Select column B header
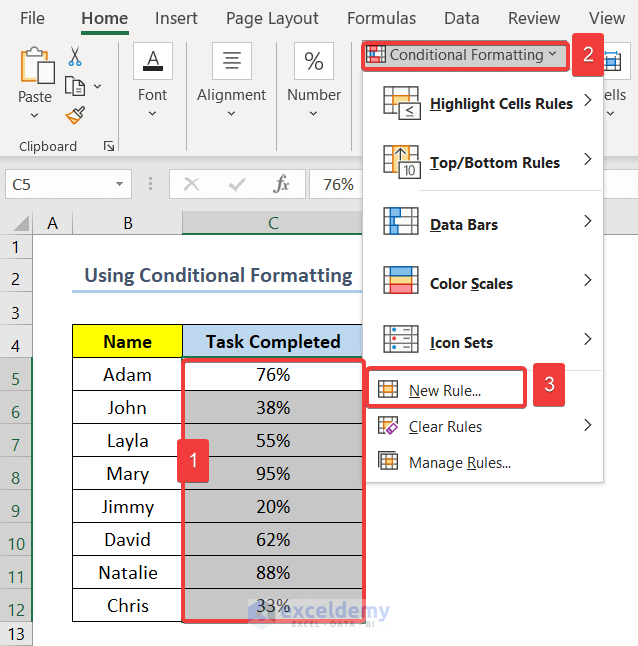Image resolution: width=638 pixels, height=646 pixels. coord(128,223)
